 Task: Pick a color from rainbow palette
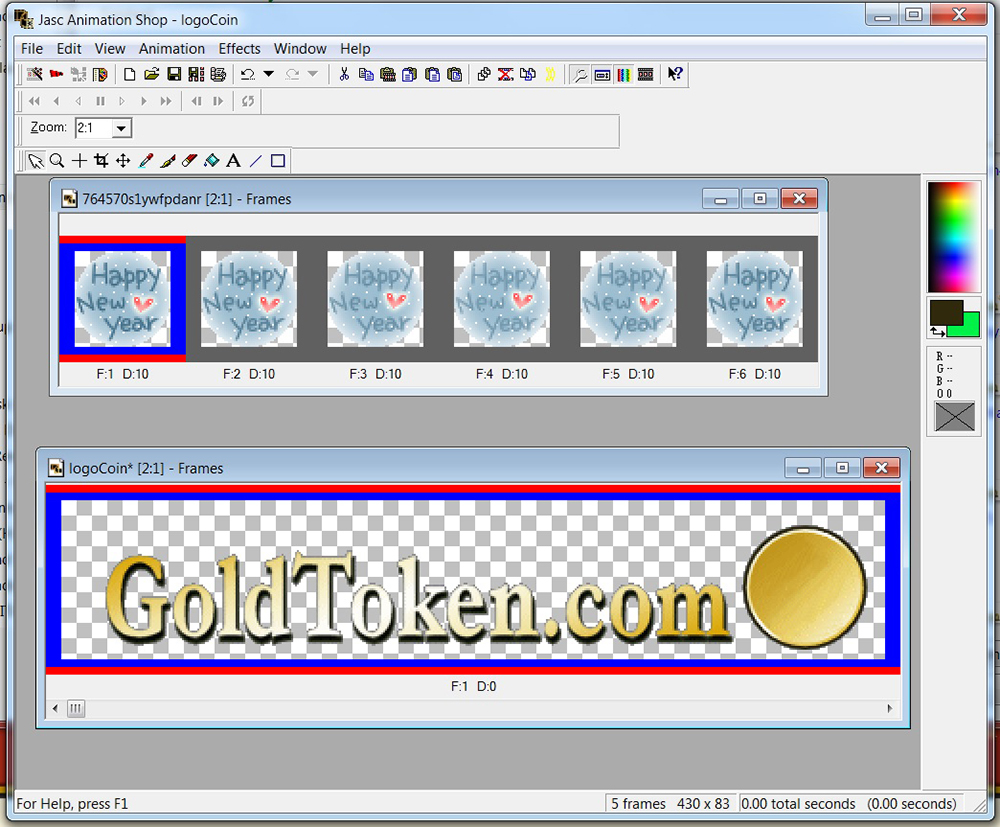tap(953, 236)
